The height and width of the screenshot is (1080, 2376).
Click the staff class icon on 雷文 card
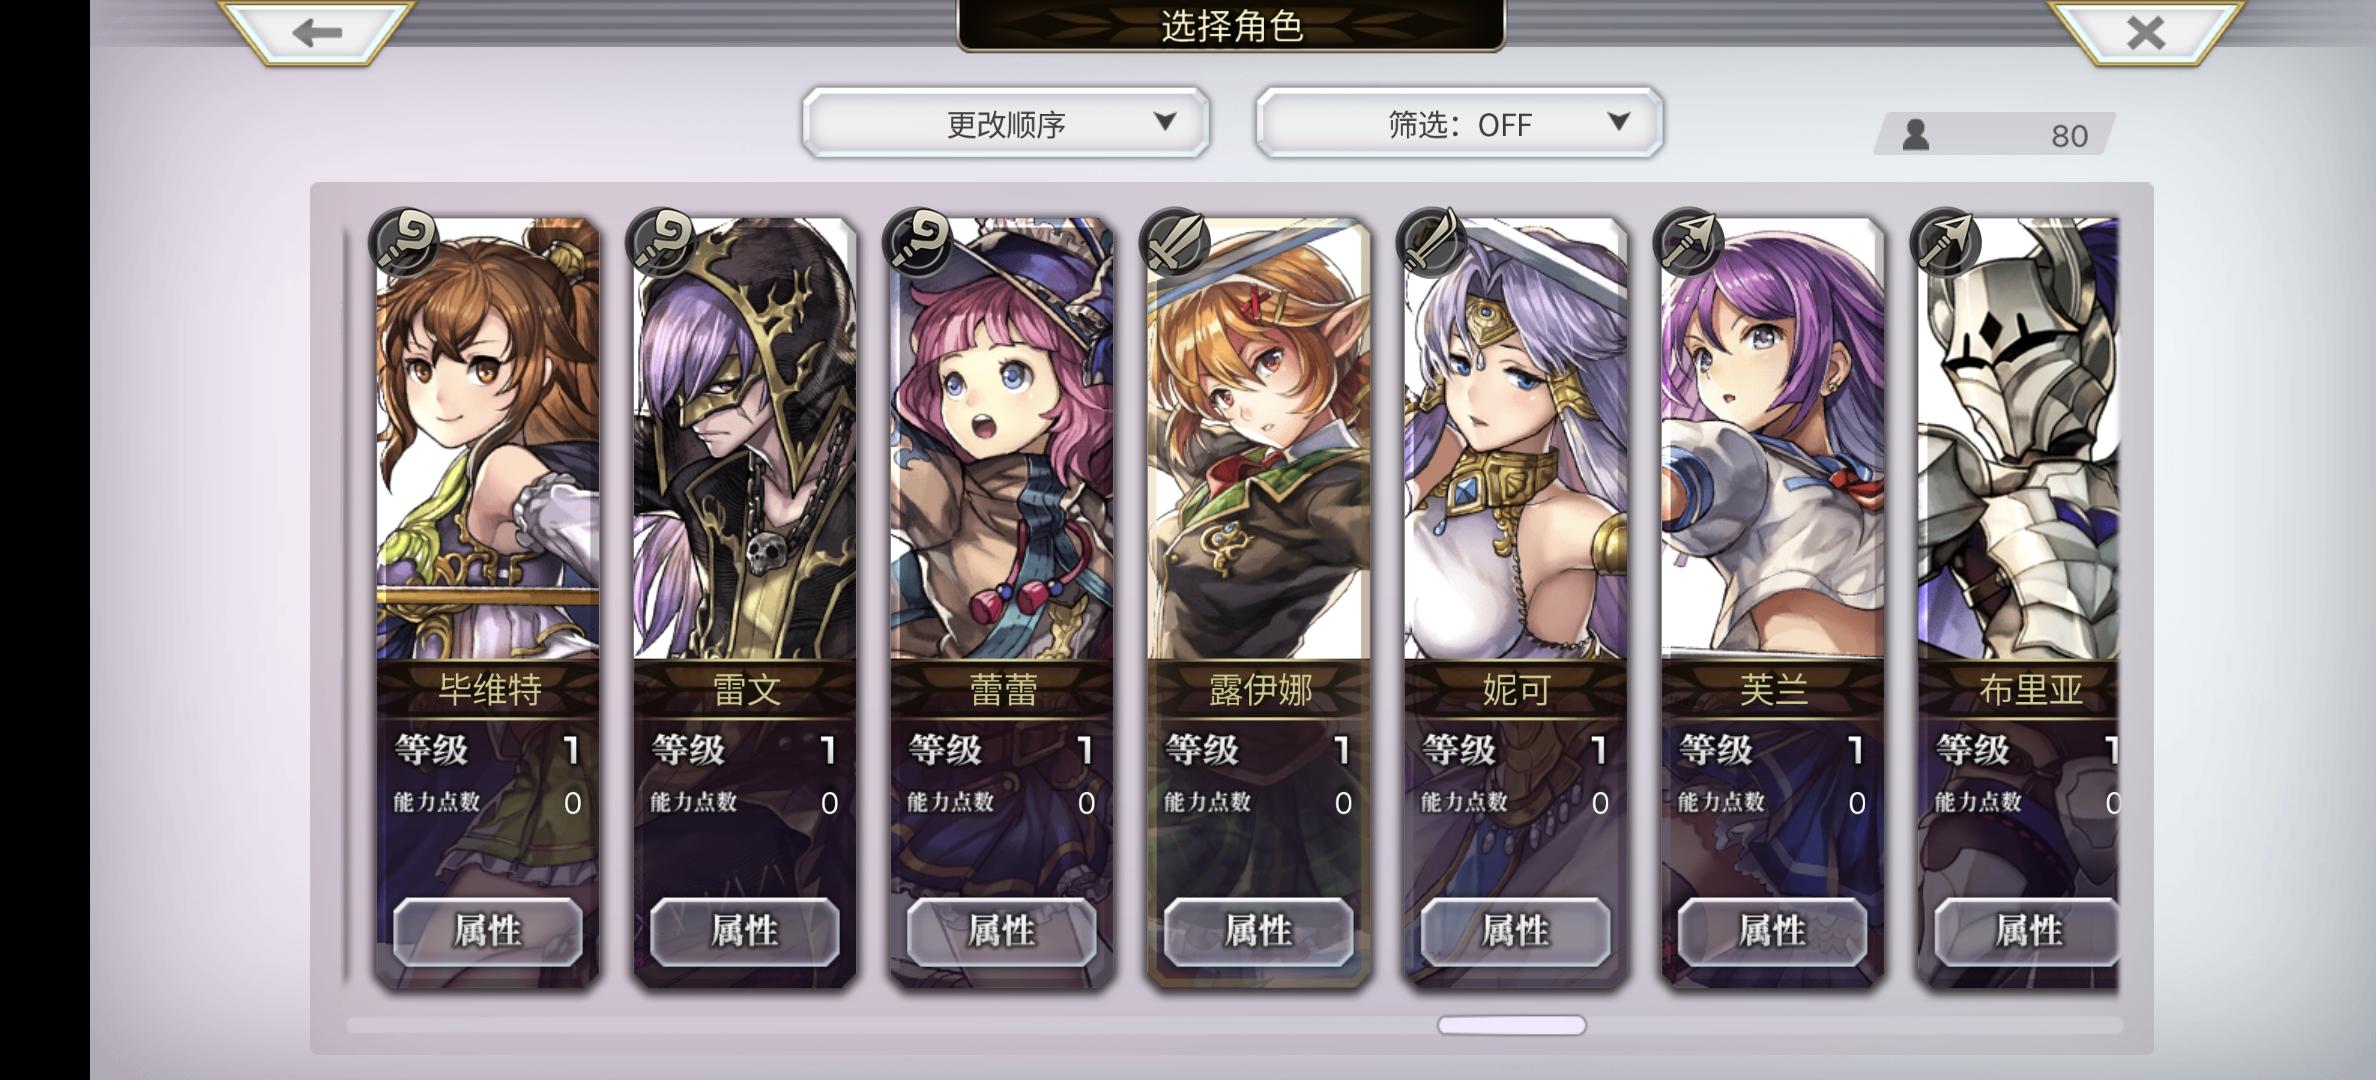coord(661,243)
